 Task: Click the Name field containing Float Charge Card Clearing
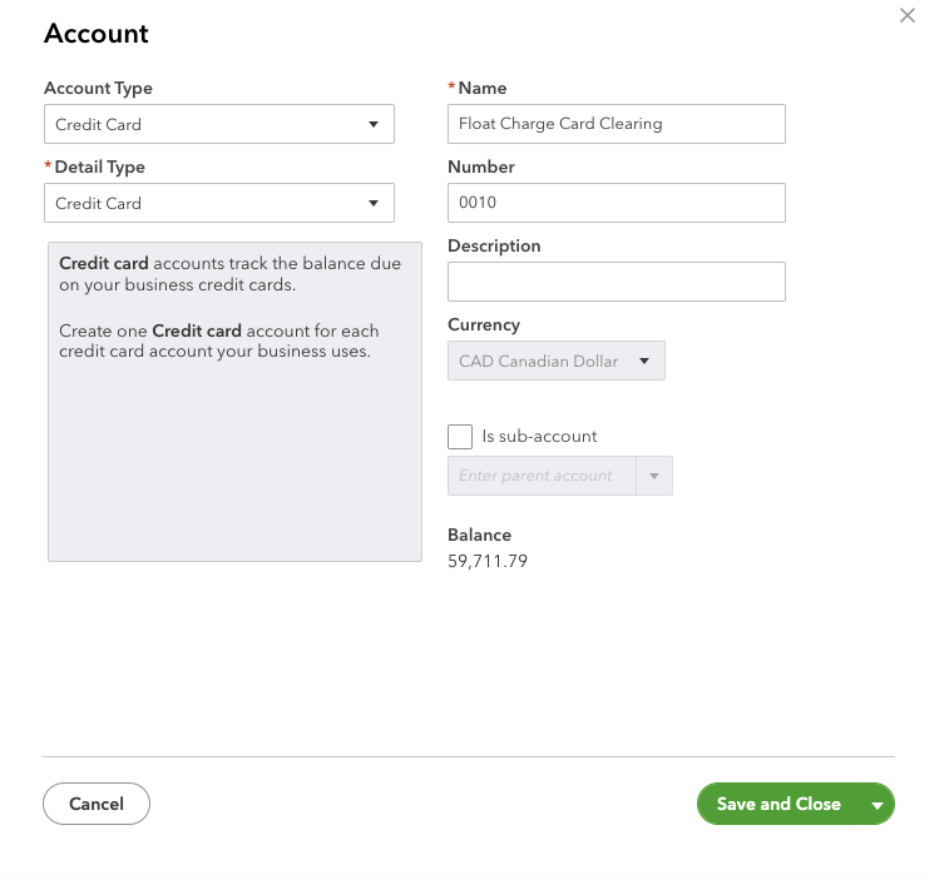616,124
